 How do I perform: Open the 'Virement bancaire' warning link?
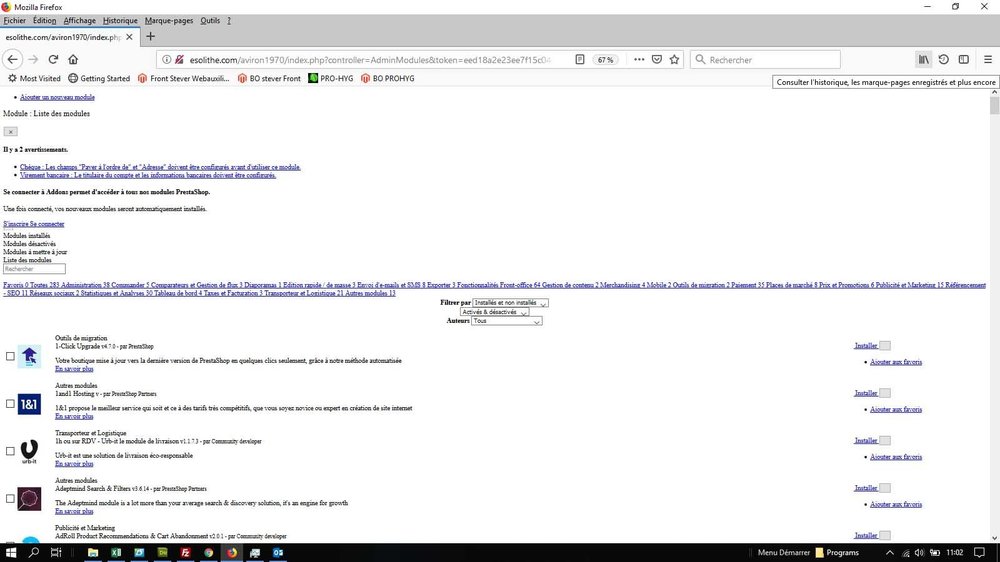tap(148, 175)
